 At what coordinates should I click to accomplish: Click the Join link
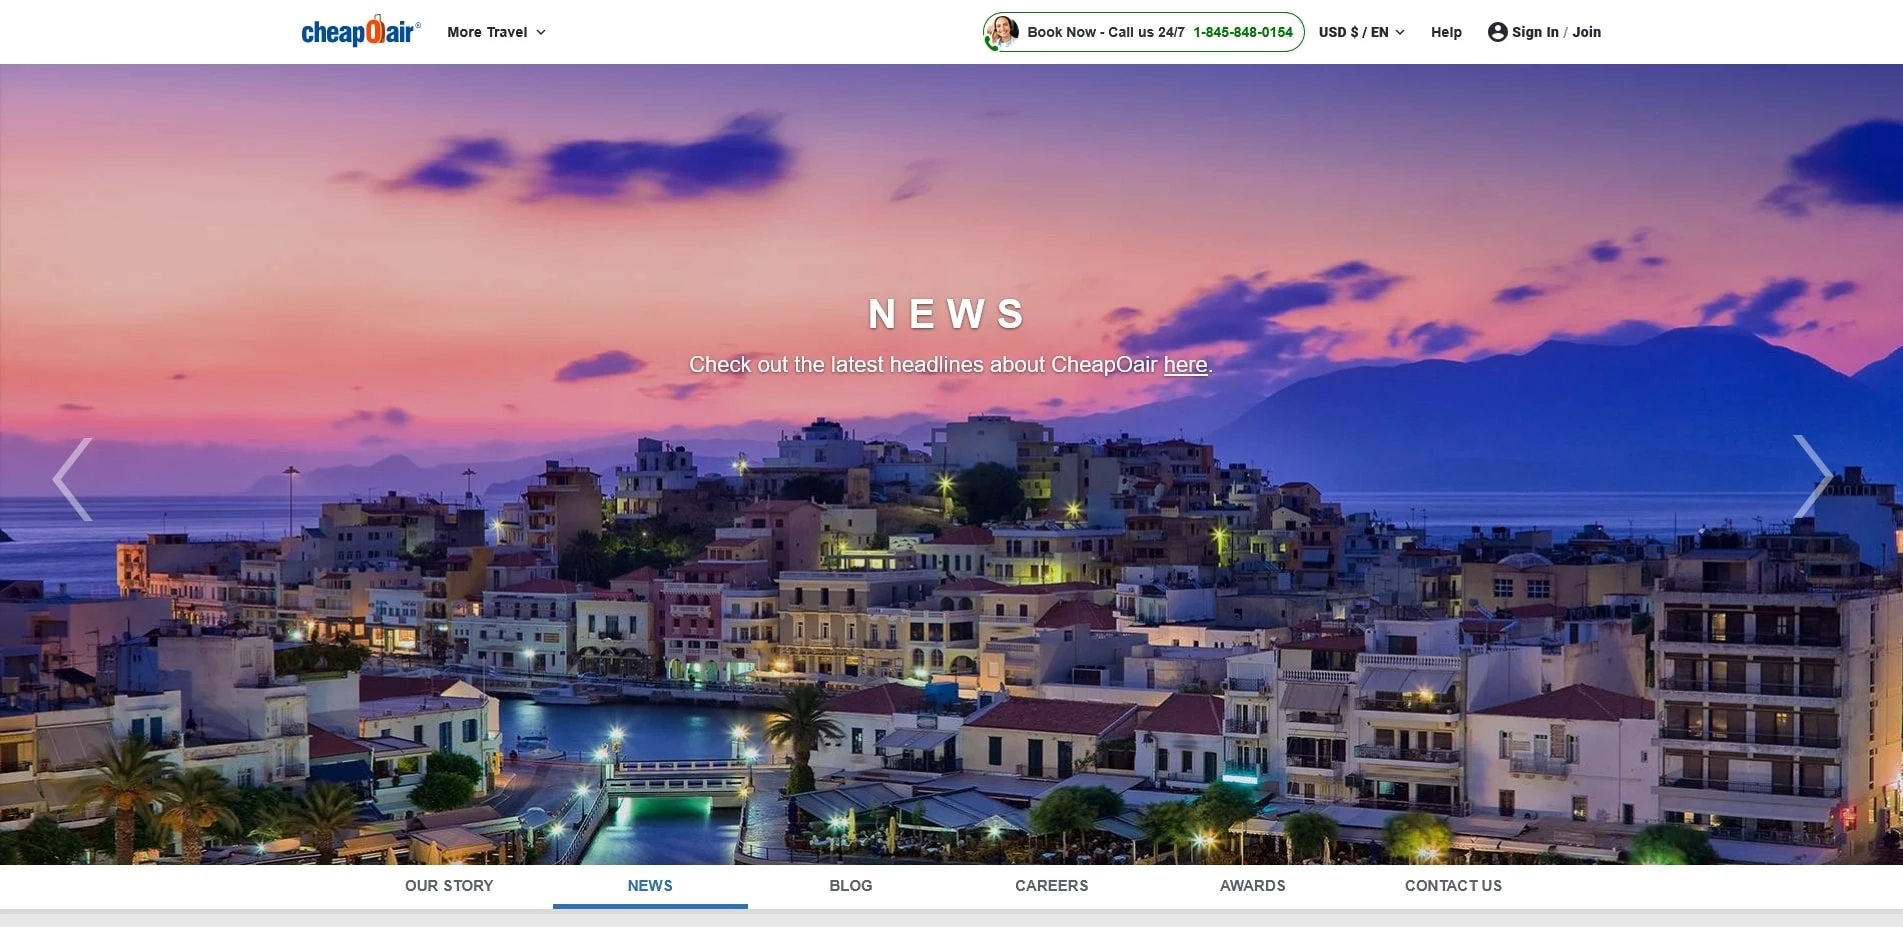pyautogui.click(x=1586, y=32)
